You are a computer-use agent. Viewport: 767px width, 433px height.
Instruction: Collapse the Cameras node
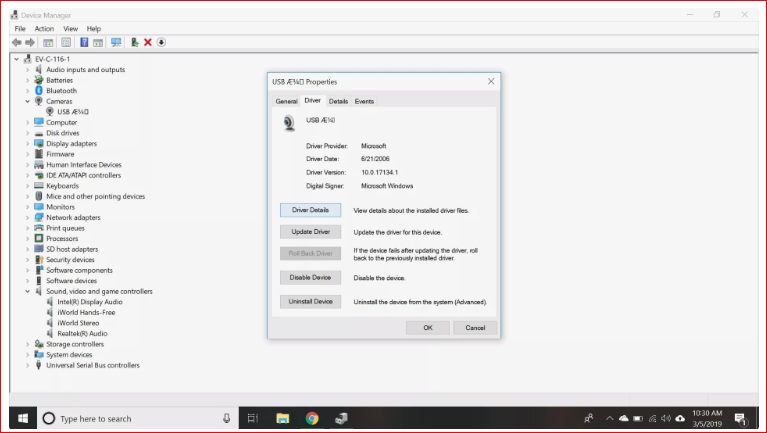pos(28,101)
